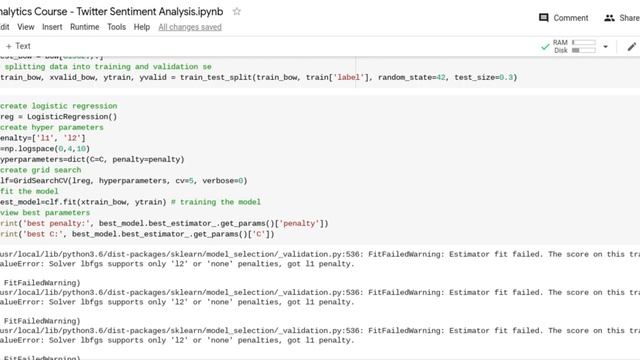Click the Share button

(x=622, y=18)
